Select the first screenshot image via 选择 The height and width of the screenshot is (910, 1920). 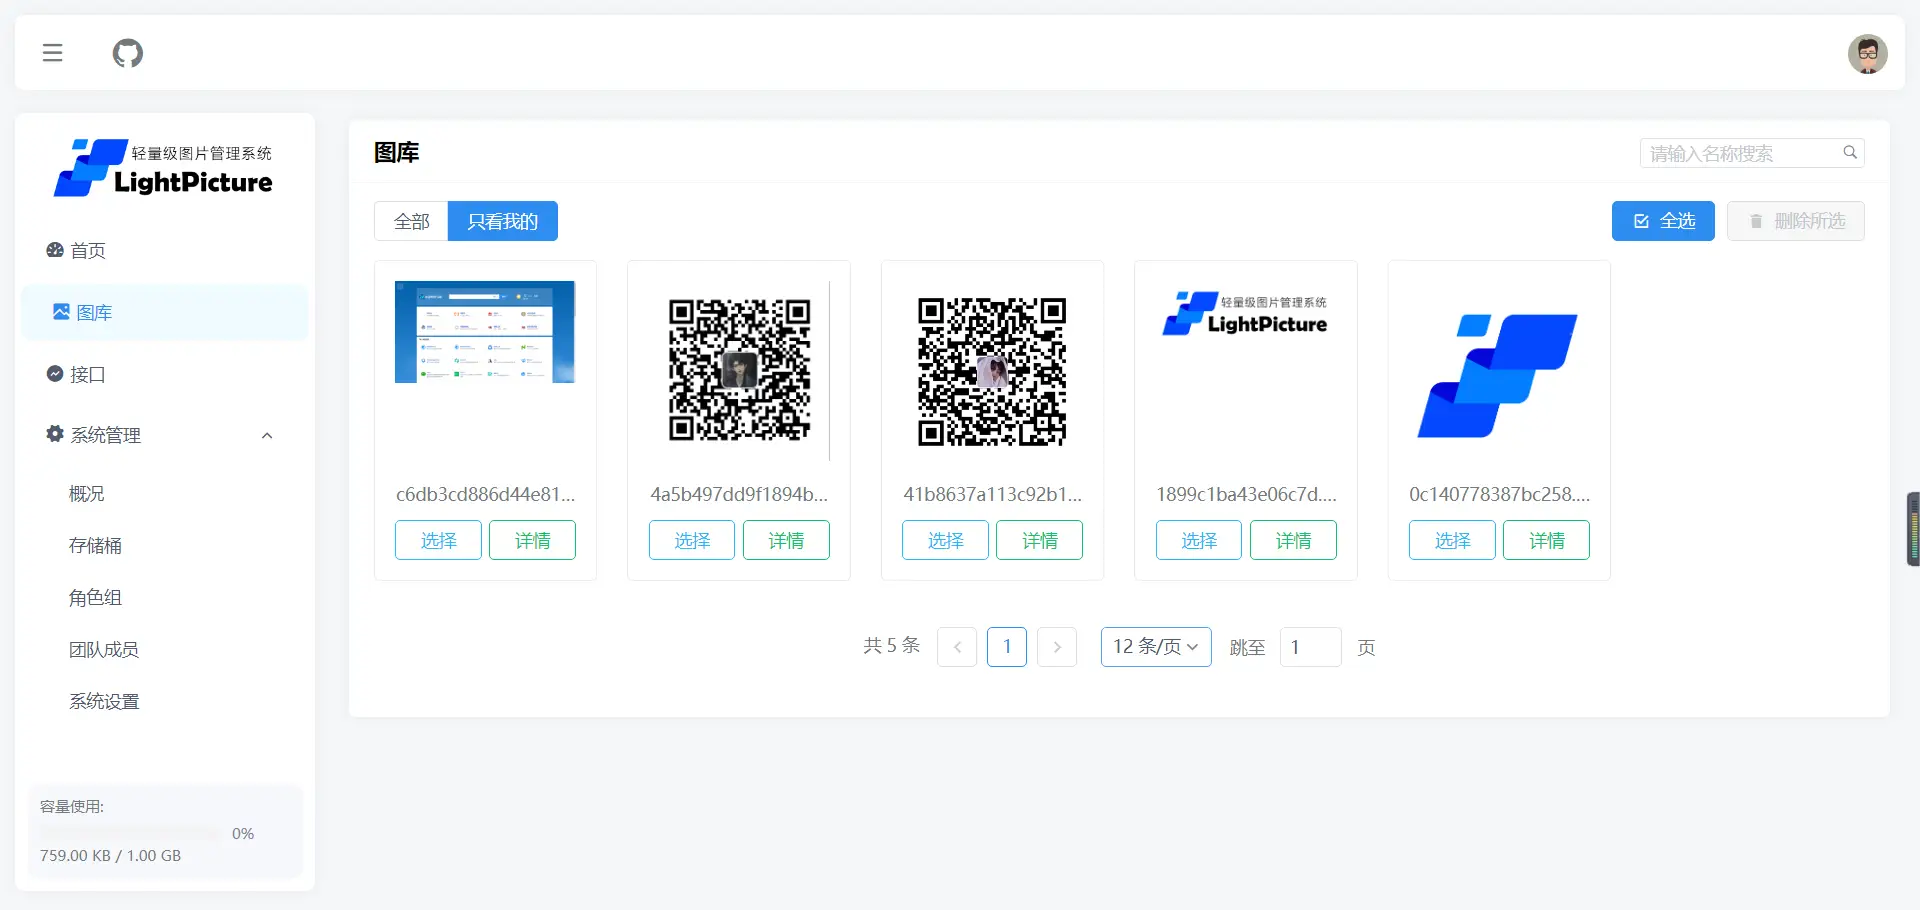[x=437, y=540]
